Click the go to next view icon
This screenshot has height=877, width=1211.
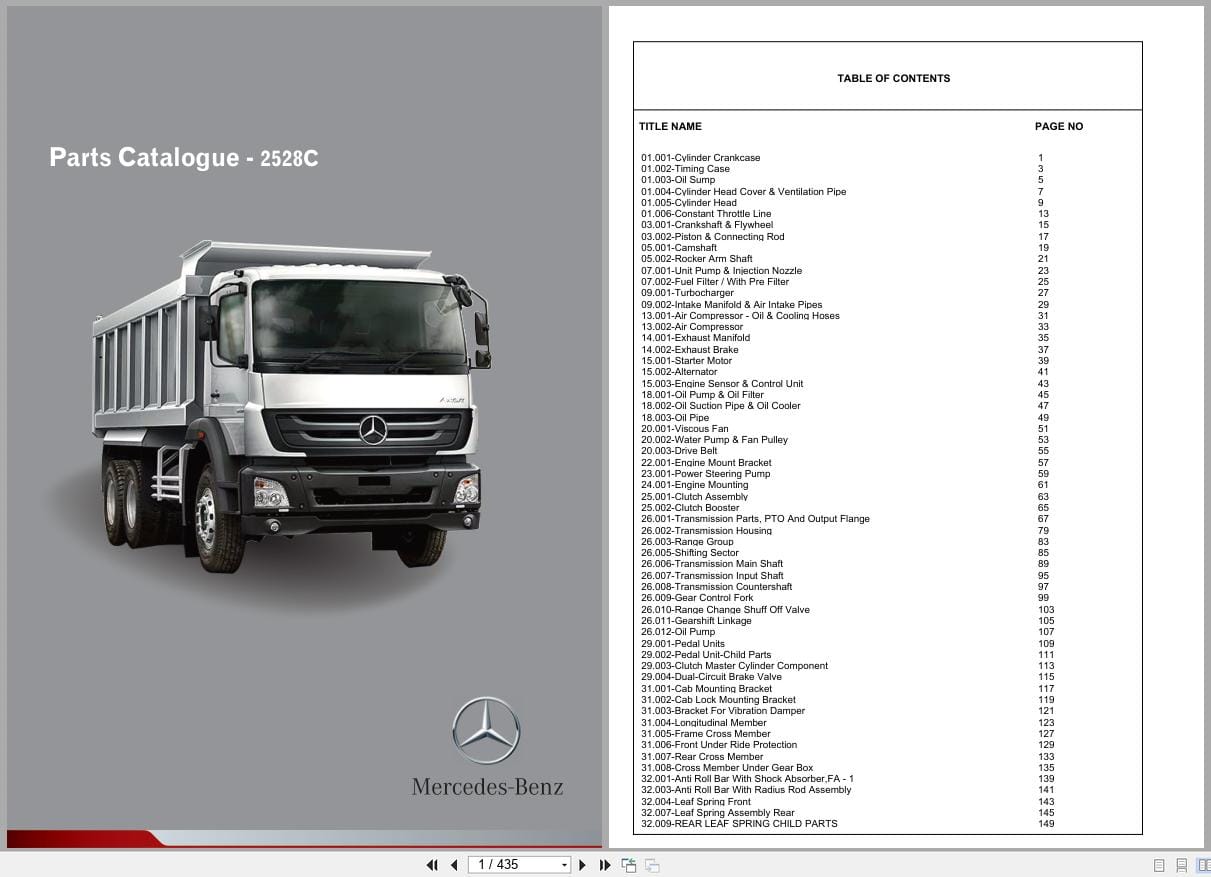coord(652,865)
